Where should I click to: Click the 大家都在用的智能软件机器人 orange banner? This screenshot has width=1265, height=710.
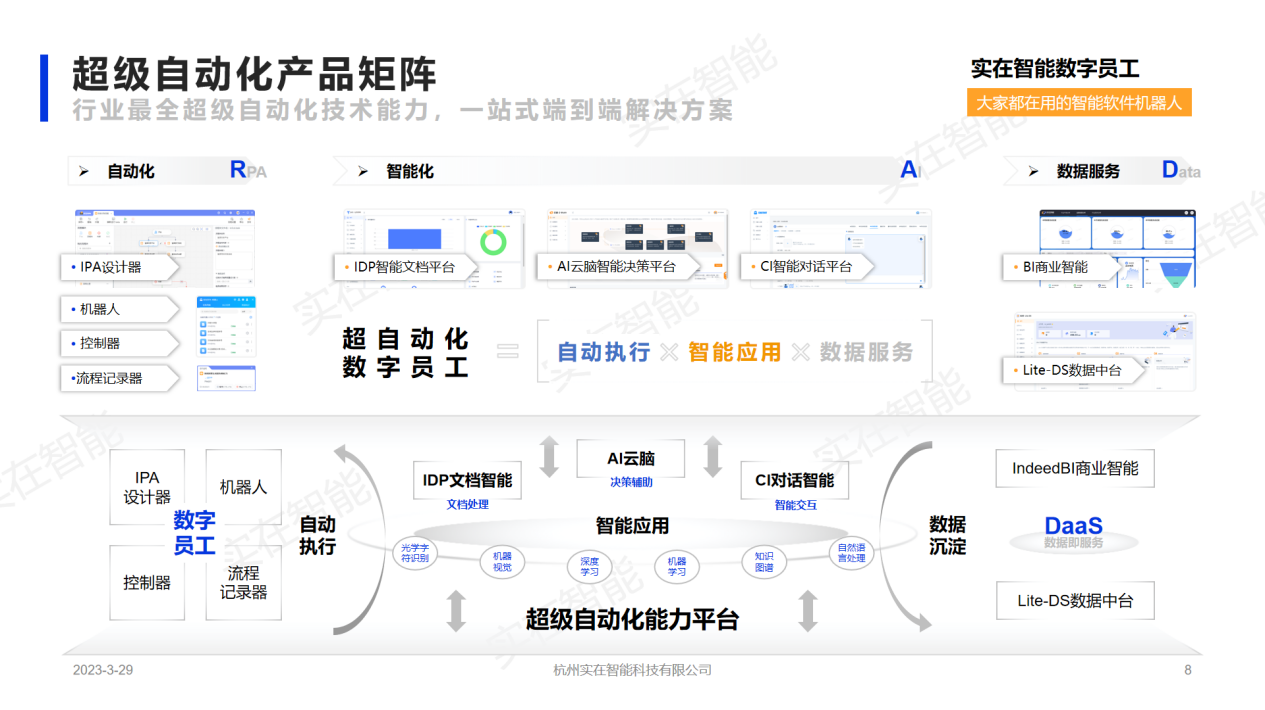pos(1078,101)
